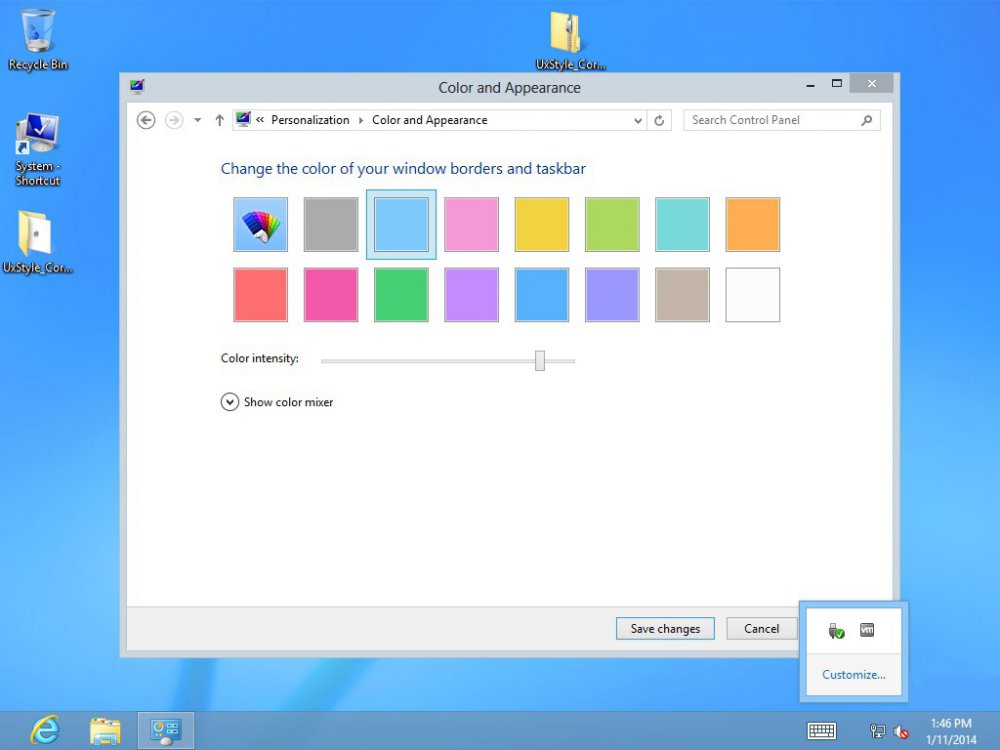
Task: Refresh the Color and Appearance page
Action: click(659, 120)
